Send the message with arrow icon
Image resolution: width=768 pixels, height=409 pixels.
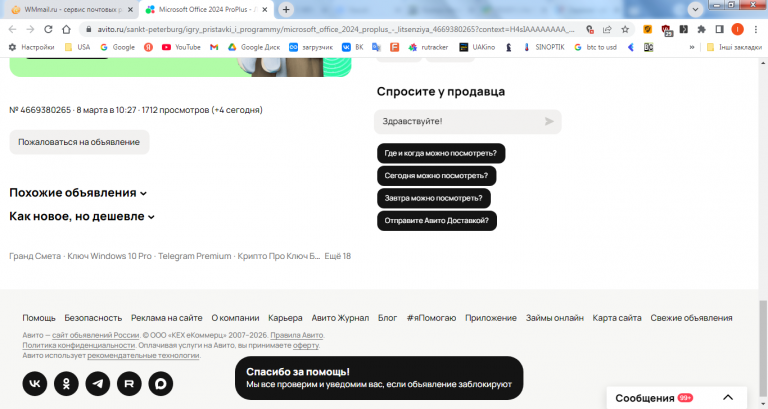pos(549,121)
